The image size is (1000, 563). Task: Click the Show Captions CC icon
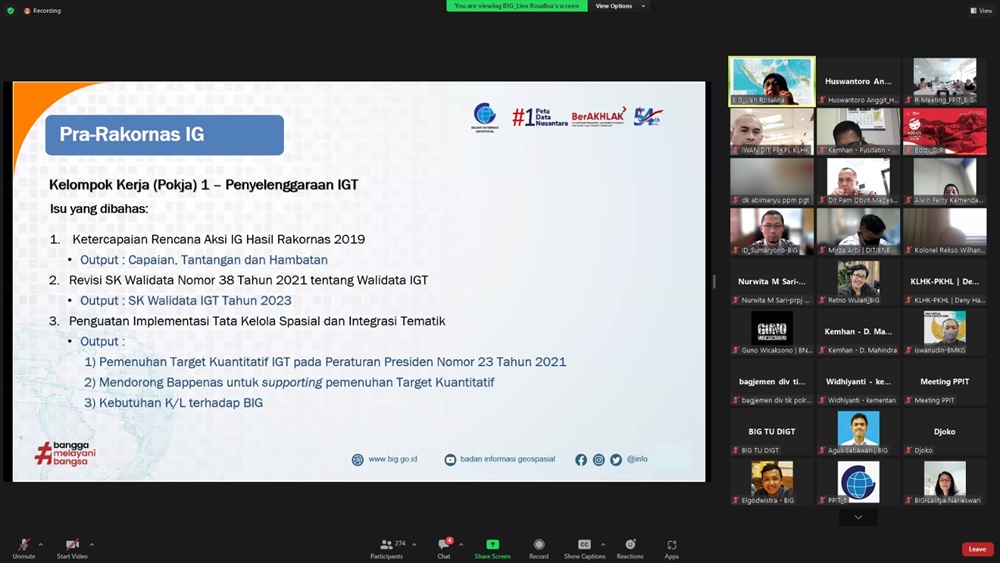(584, 545)
